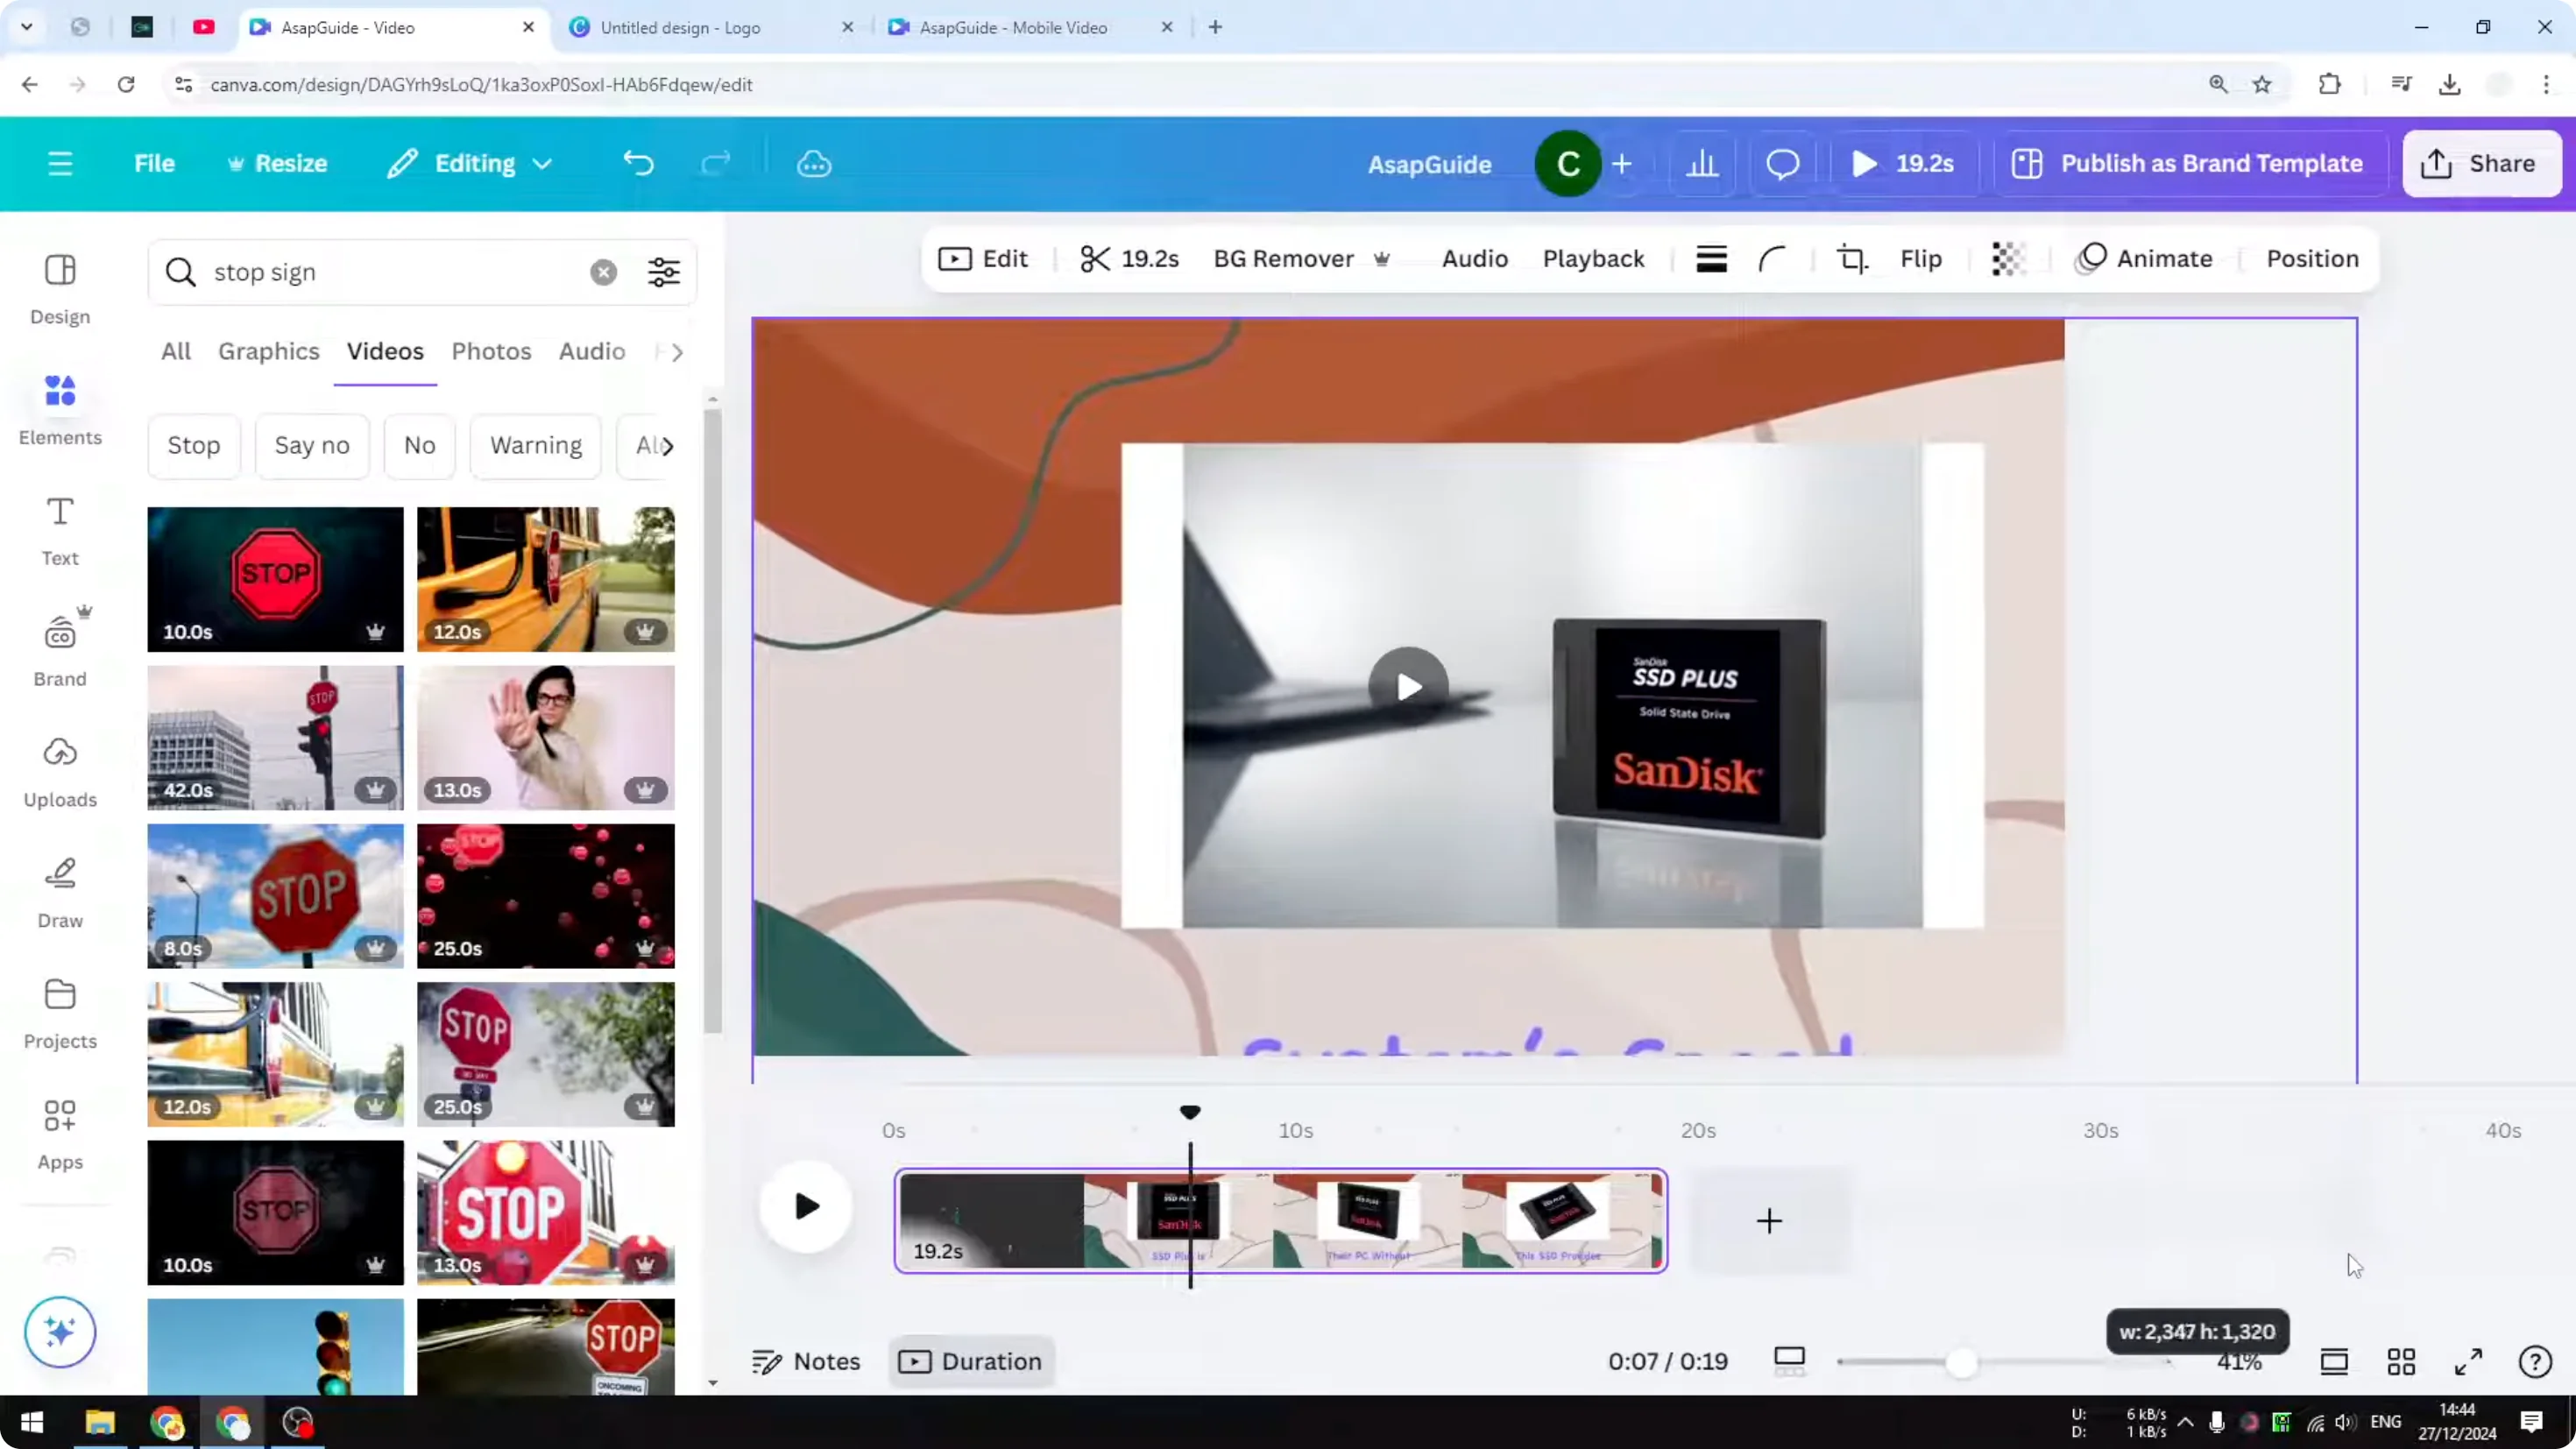The width and height of the screenshot is (2576, 1449).
Task: Switch to the Photos tab
Action: (491, 351)
